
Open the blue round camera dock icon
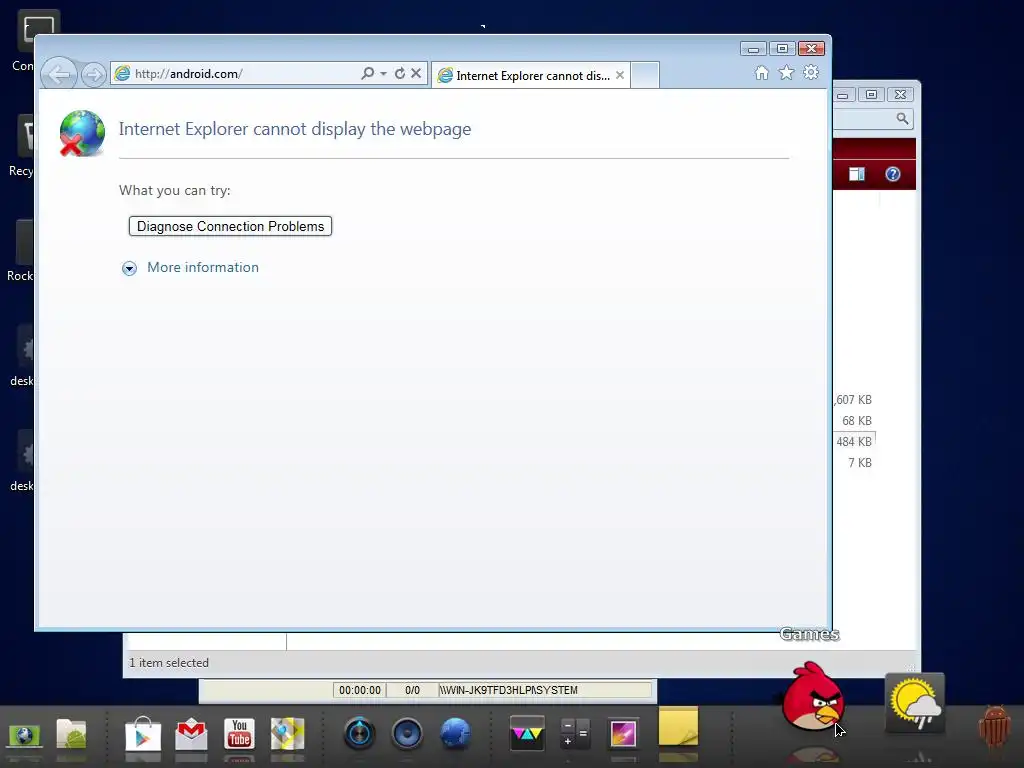(359, 733)
